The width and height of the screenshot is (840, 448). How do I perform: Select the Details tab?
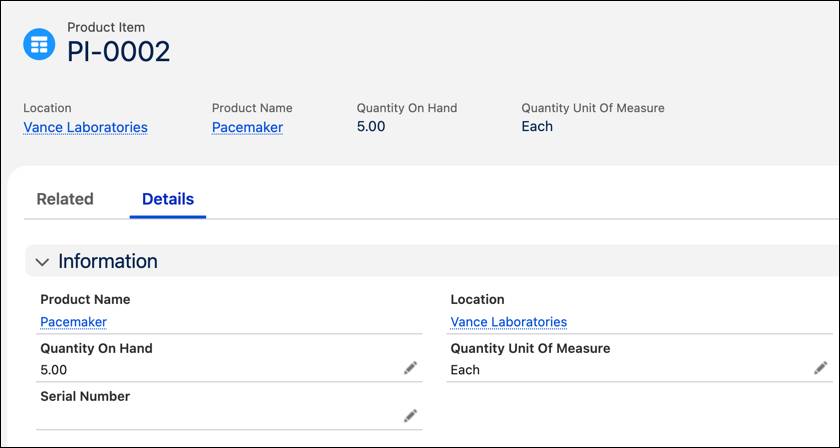point(168,199)
